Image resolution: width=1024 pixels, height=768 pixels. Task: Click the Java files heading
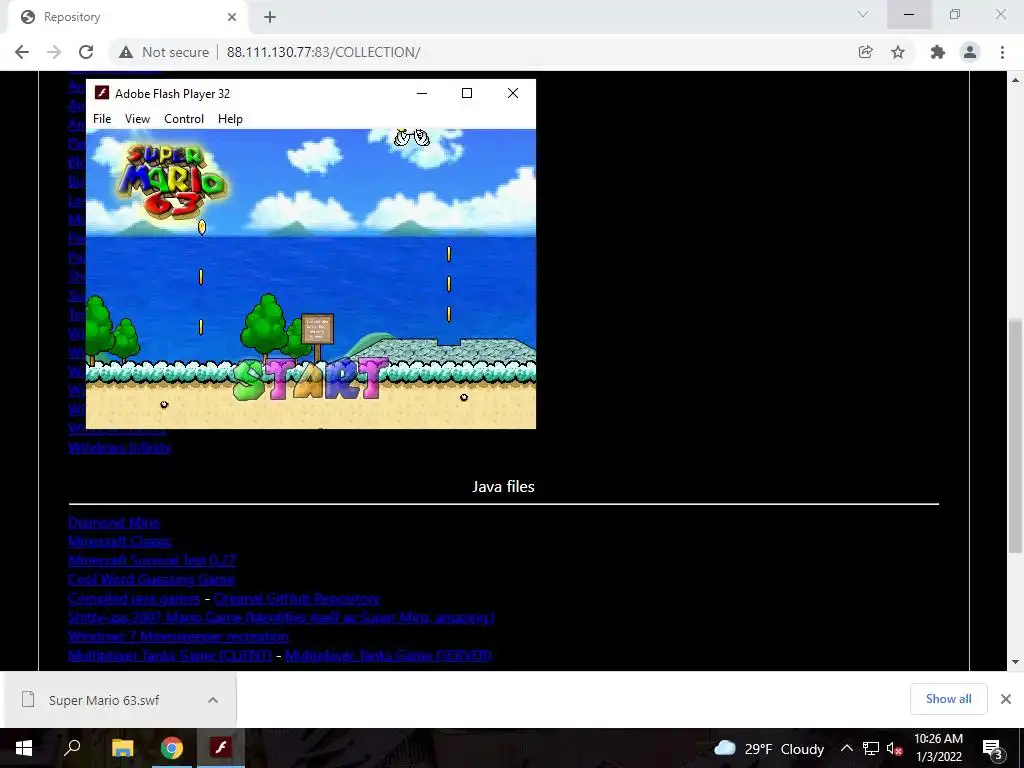[504, 487]
